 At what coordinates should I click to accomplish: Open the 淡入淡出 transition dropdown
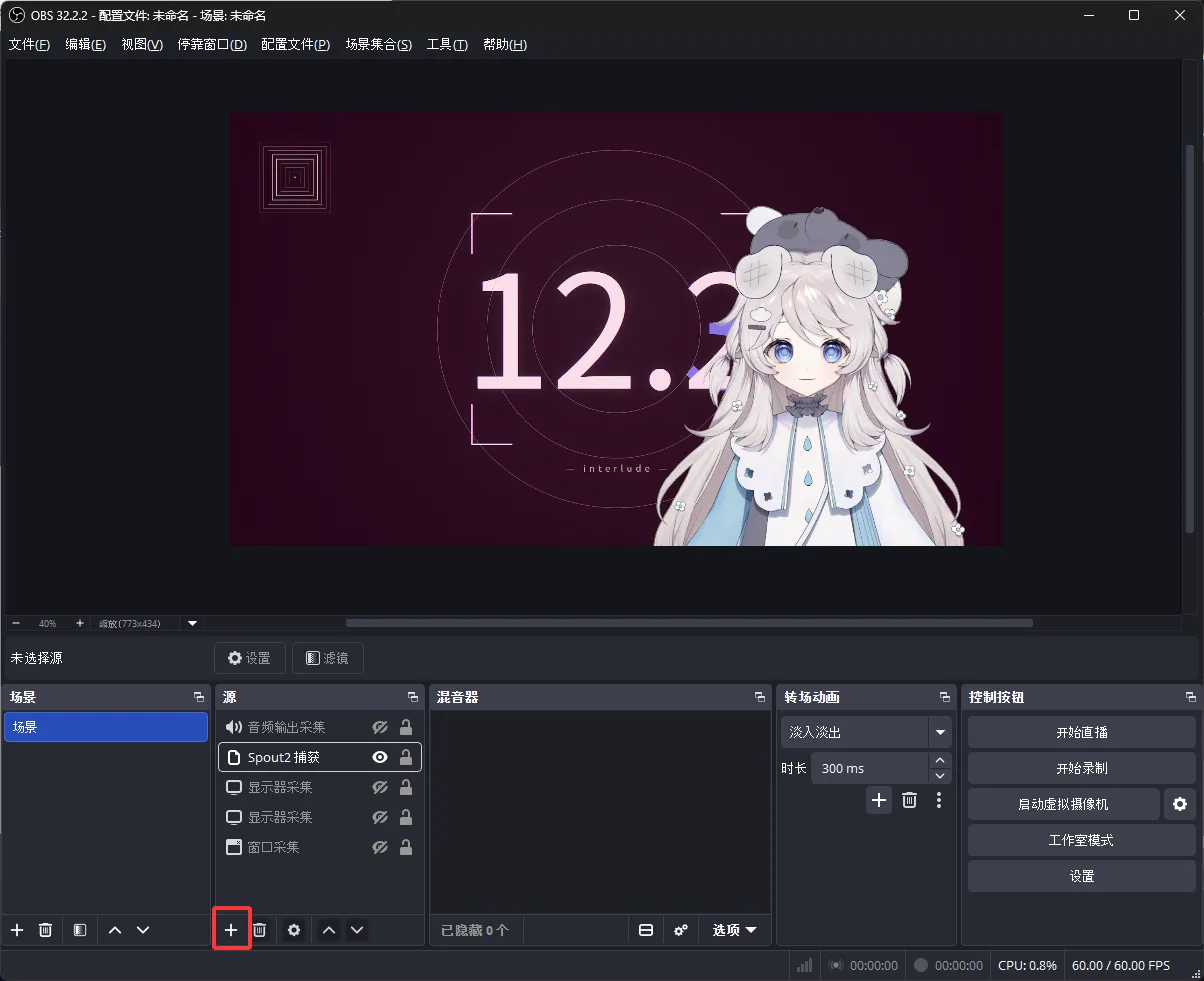[866, 732]
